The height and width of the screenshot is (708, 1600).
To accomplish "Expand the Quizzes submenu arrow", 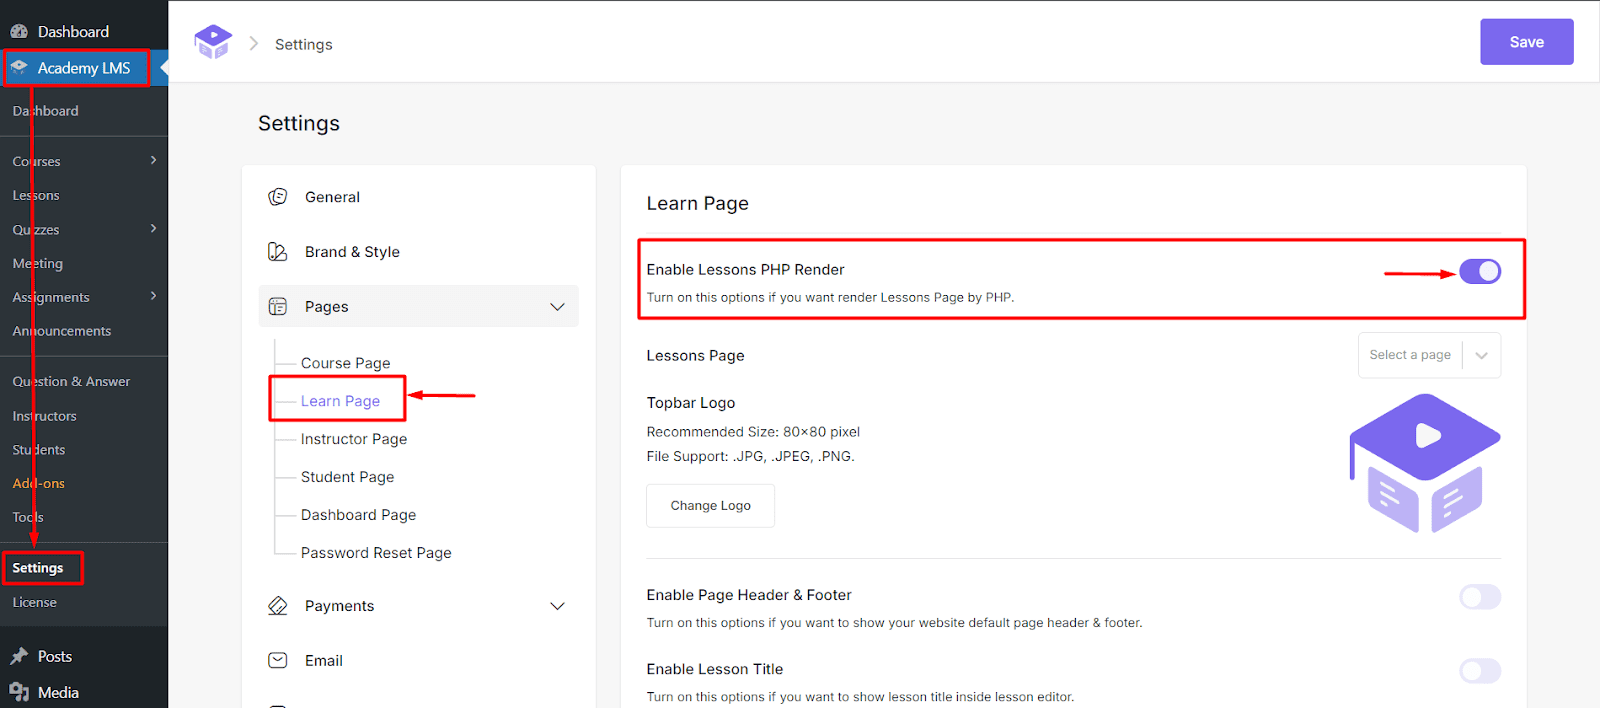I will coord(153,228).
